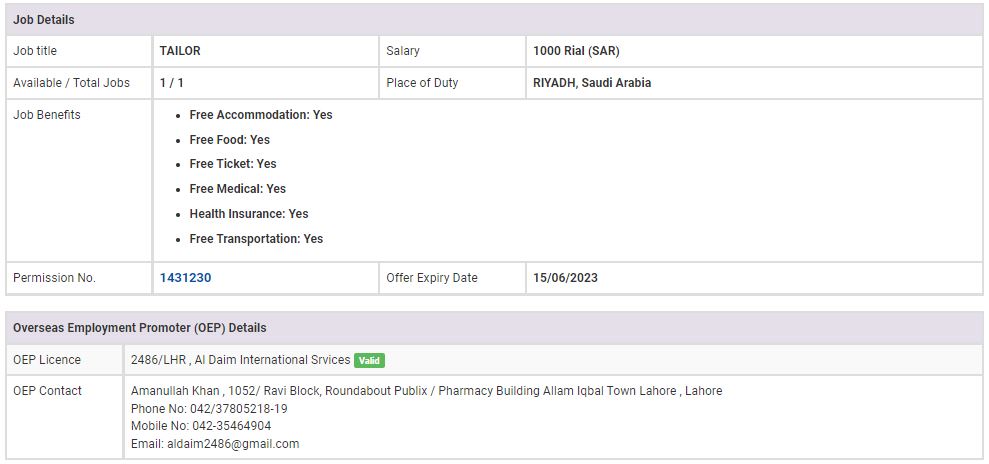Click the 1000 Rial (SAR) salary value
This screenshot has height=464, width=989.
coord(576,51)
